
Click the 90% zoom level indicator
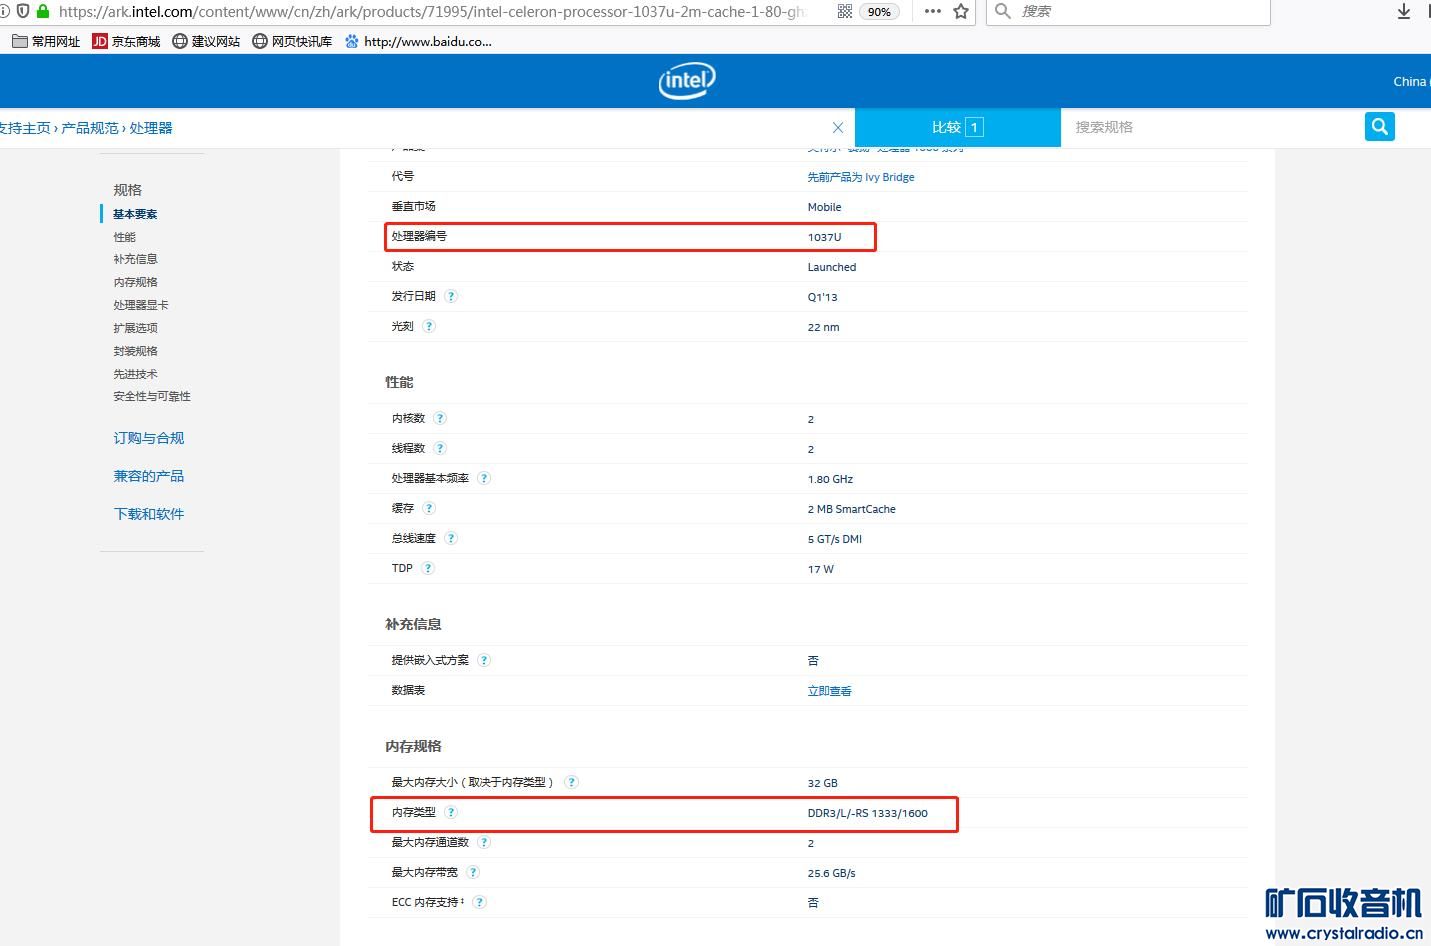coord(879,12)
